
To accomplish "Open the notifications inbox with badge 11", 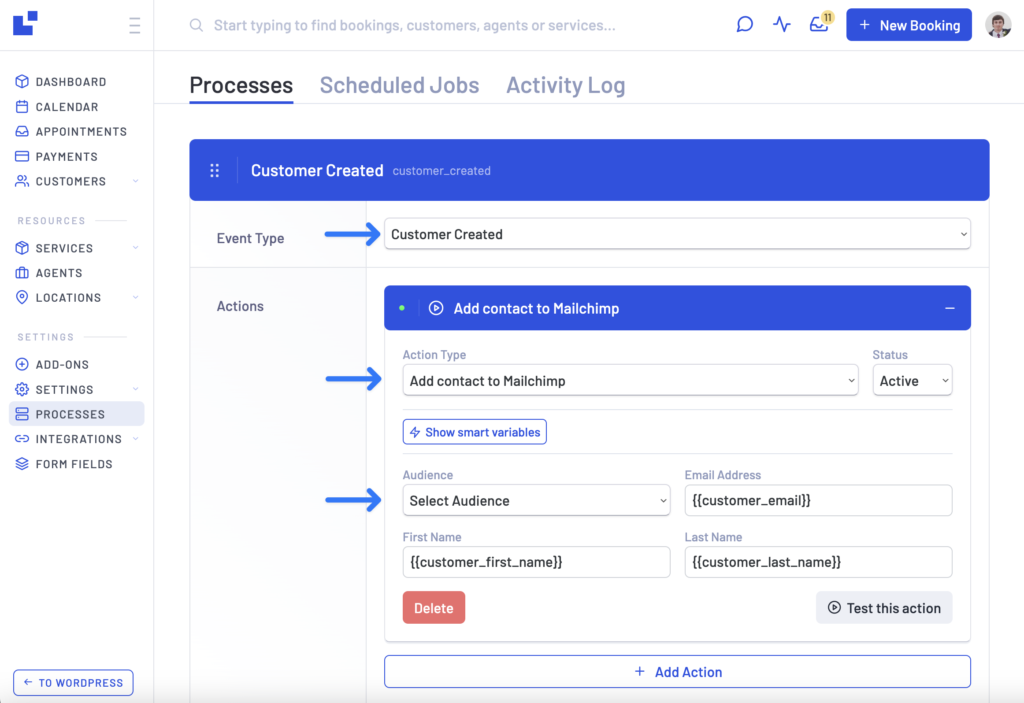I will [x=819, y=25].
